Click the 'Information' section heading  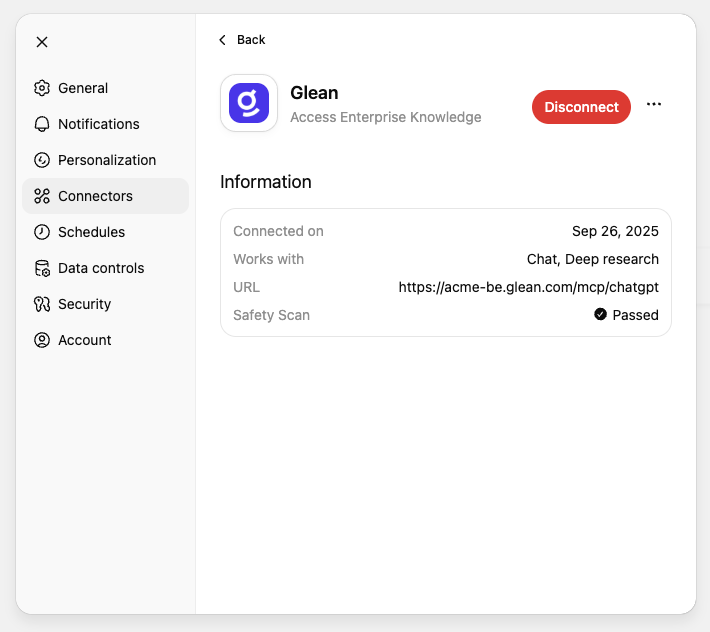(266, 182)
